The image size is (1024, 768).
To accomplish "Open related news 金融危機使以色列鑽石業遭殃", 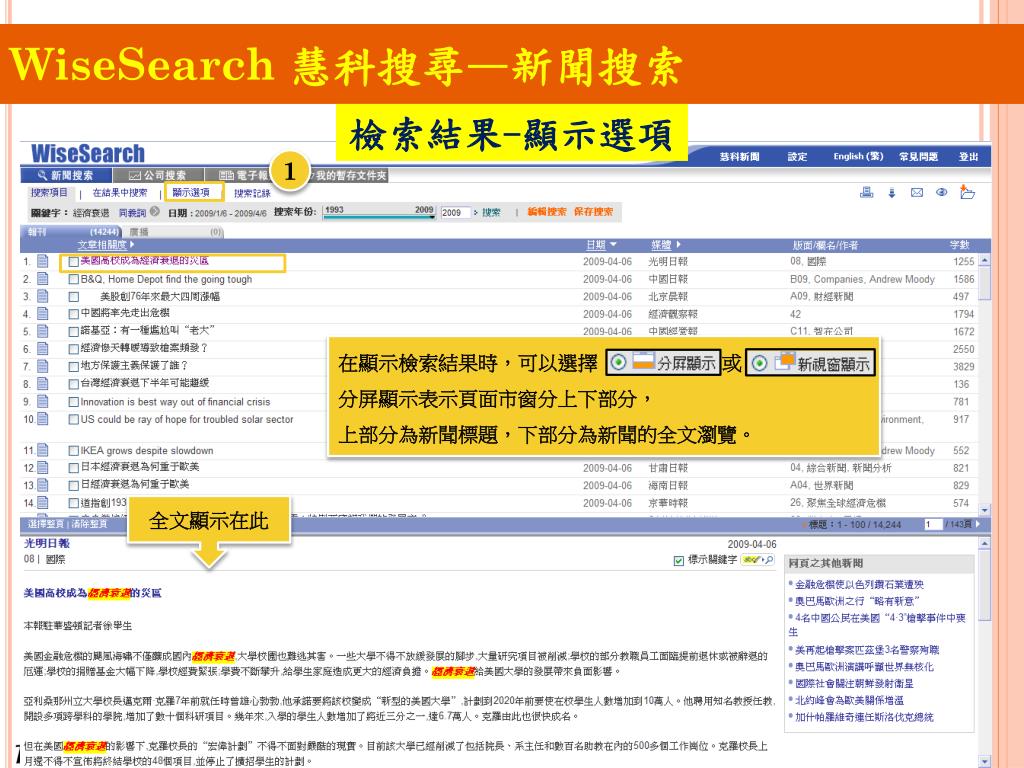I will click(x=859, y=584).
